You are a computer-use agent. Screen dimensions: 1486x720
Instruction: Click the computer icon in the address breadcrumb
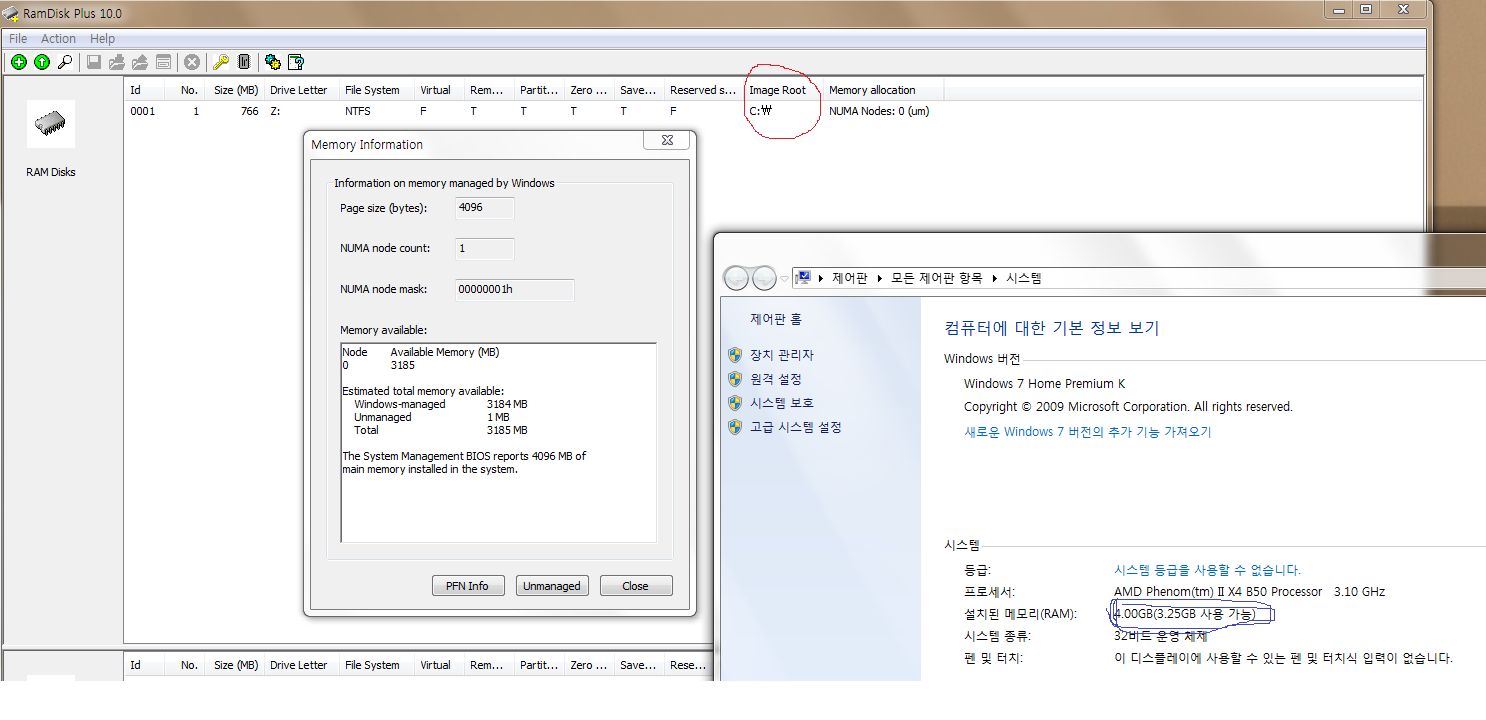click(803, 278)
